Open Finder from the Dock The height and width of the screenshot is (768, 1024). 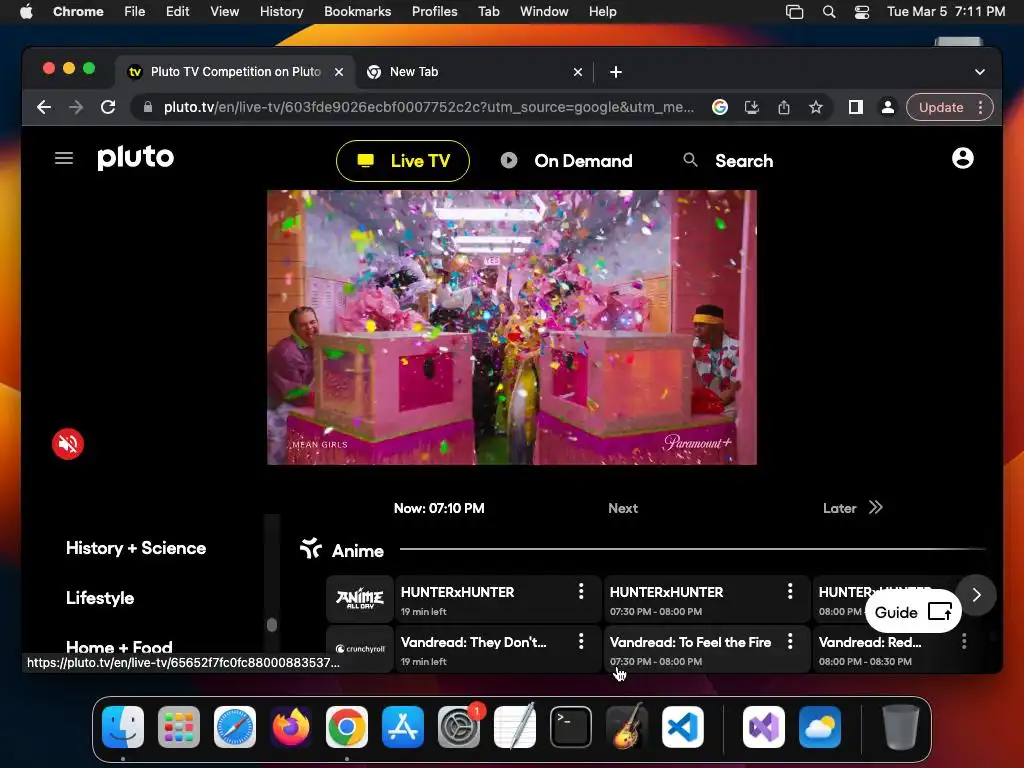123,727
